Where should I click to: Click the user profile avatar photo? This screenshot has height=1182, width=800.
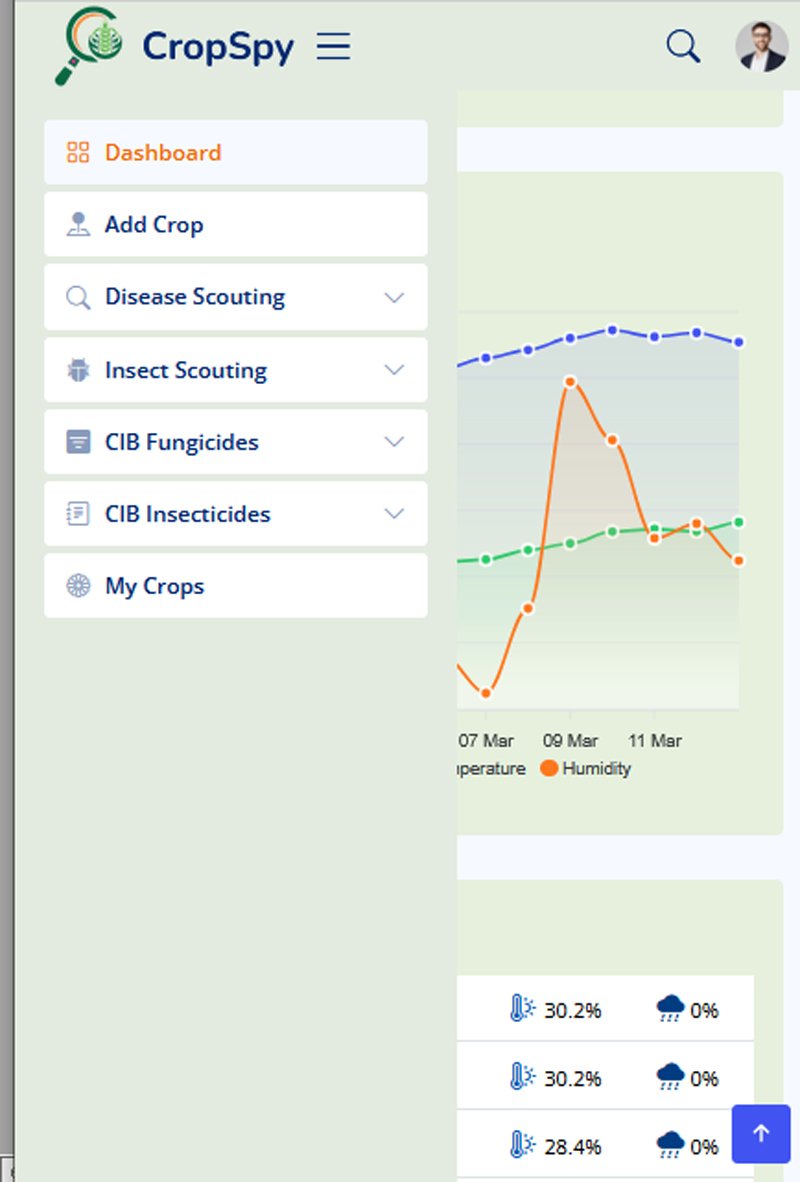click(x=762, y=46)
